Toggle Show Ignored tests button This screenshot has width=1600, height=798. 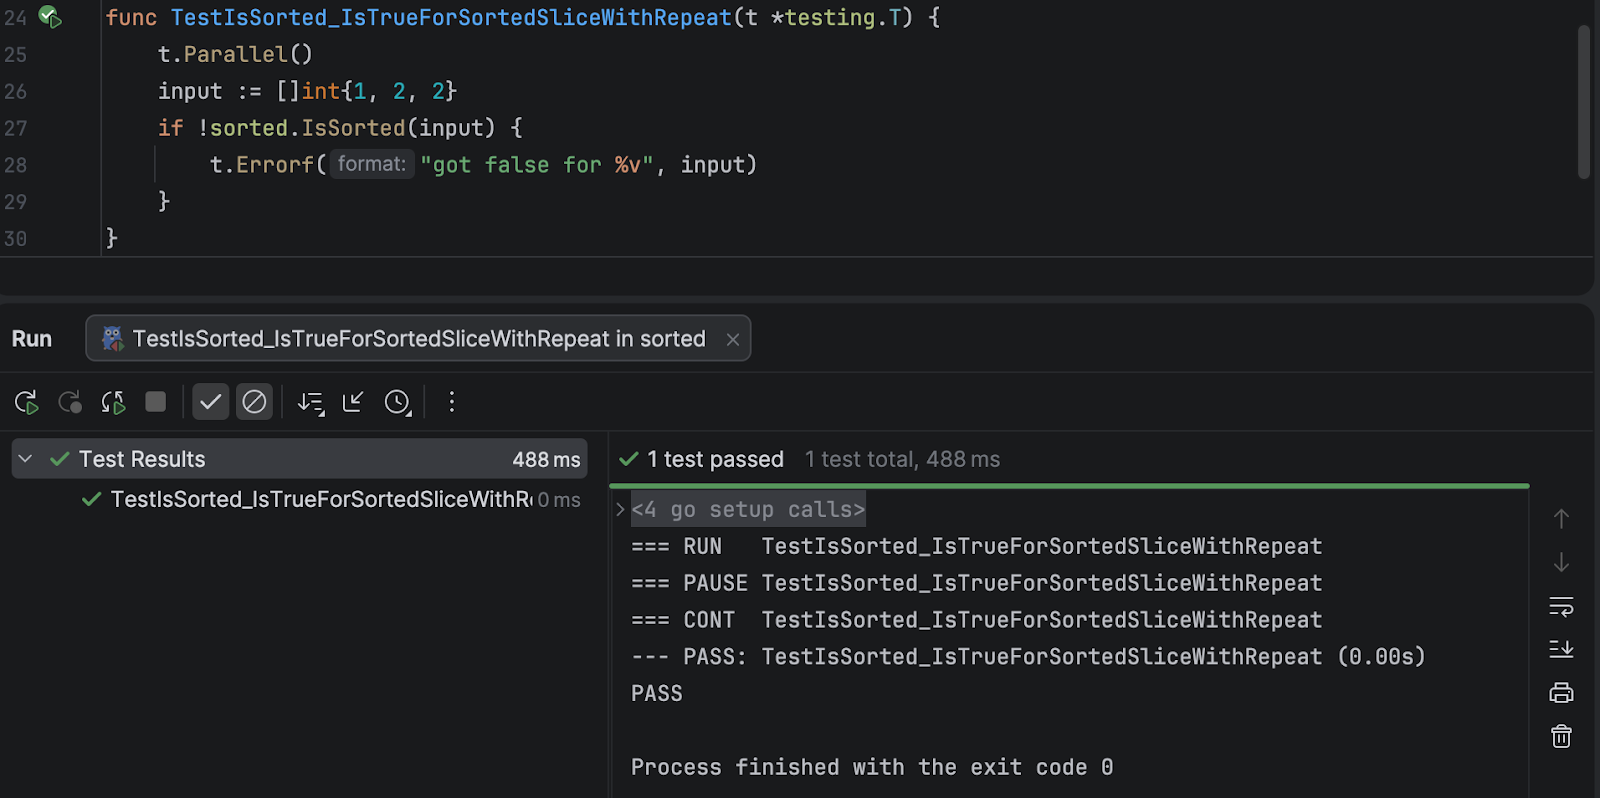pyautogui.click(x=254, y=402)
